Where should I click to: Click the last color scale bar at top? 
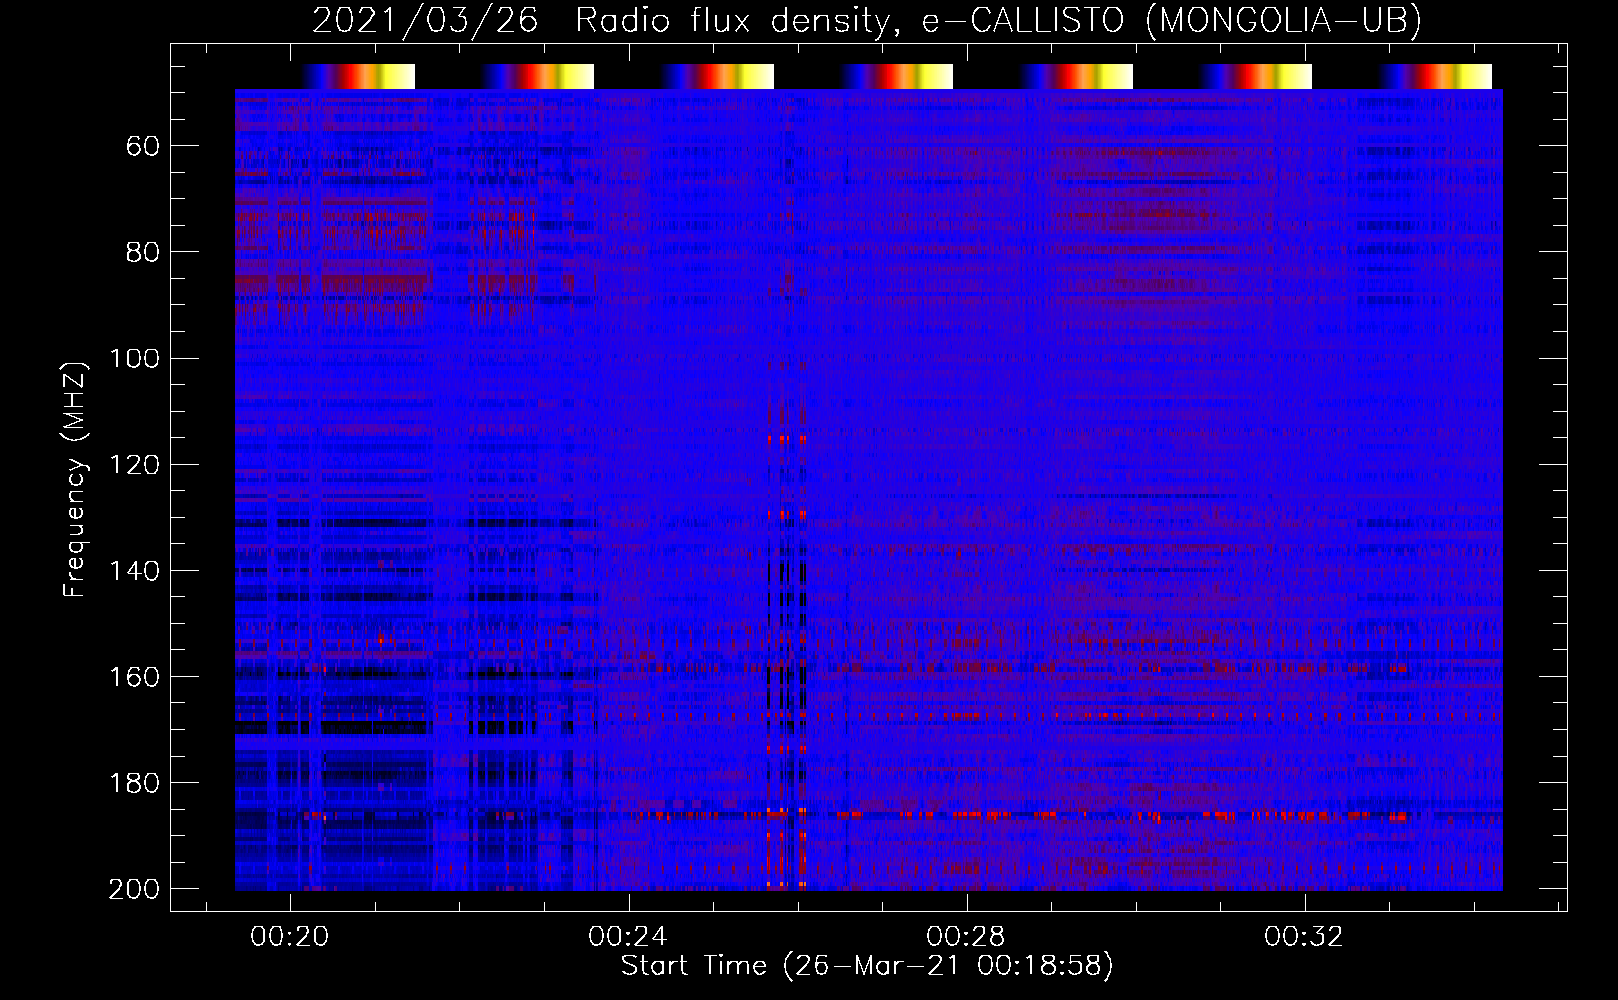pos(1436,76)
